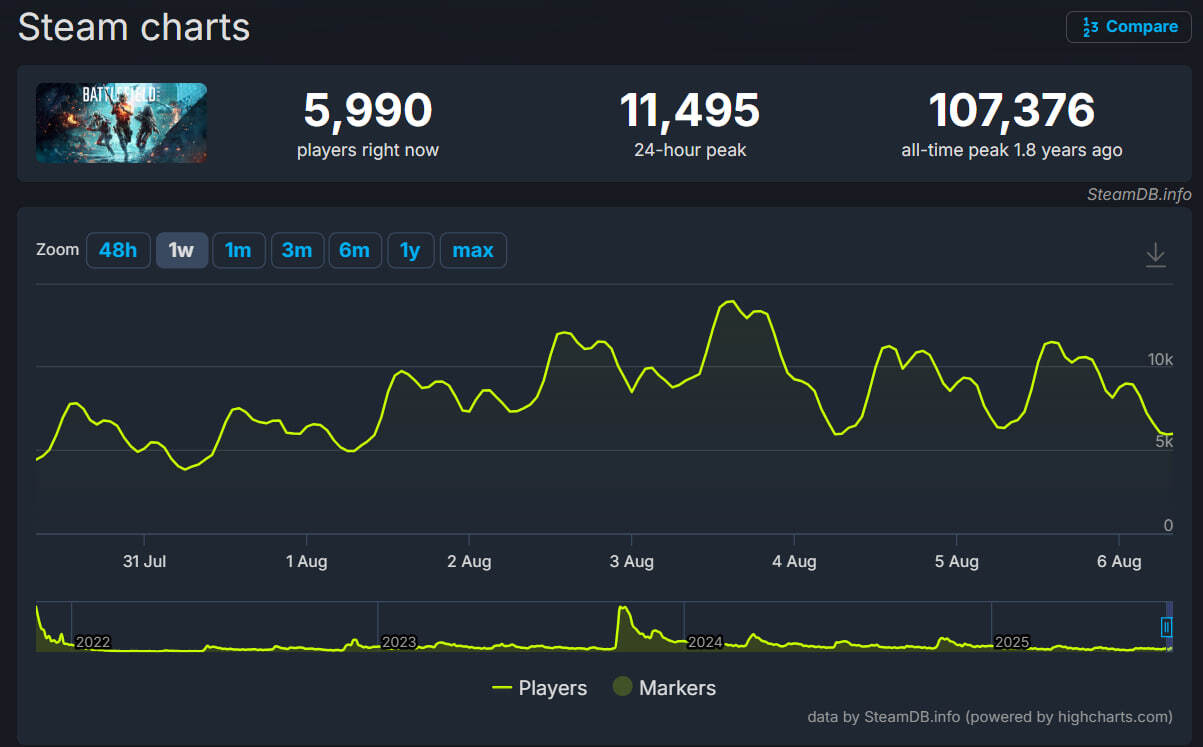Show full history with max zoom
Screen dimensions: 1203x747
pos(473,250)
